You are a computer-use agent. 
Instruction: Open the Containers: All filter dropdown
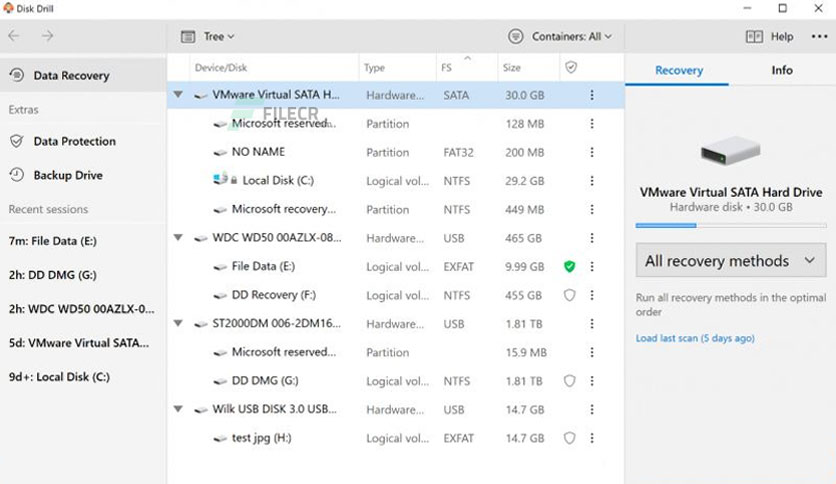[560, 36]
